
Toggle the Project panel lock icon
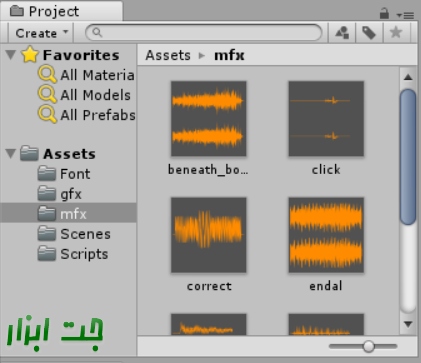pos(384,14)
